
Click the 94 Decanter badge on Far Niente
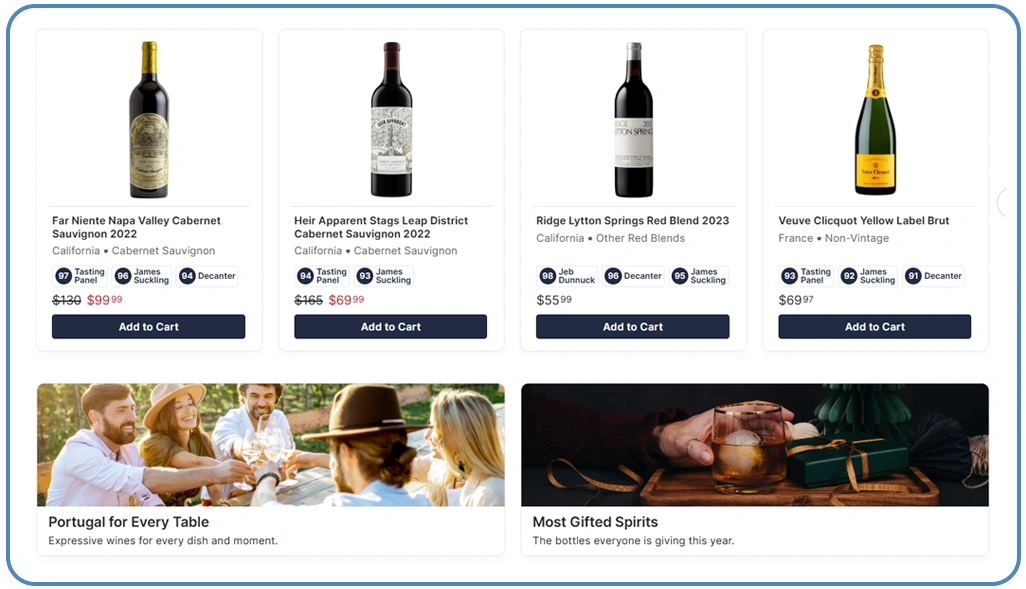point(207,276)
